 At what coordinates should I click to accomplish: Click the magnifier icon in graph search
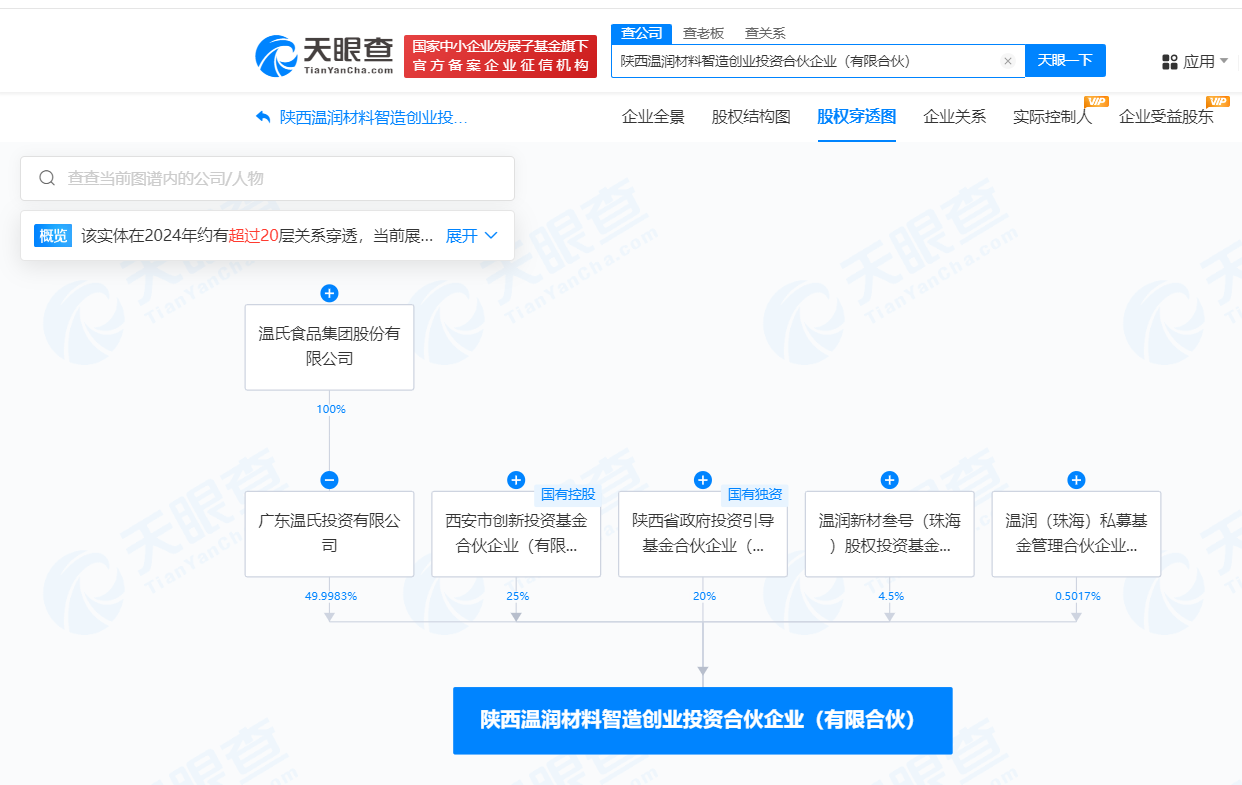[47, 178]
